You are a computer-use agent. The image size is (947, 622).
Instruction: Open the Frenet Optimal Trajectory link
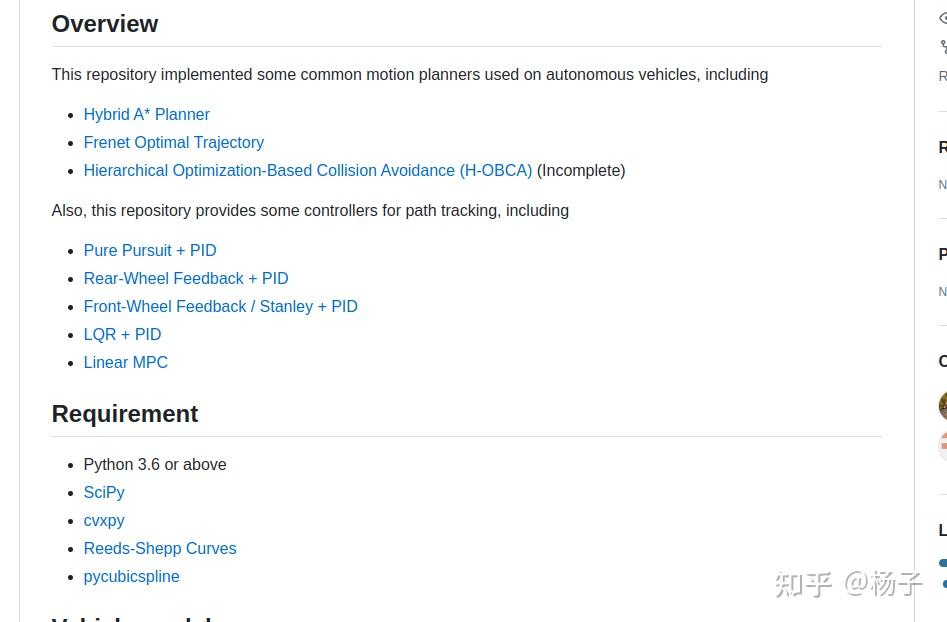pos(173,142)
